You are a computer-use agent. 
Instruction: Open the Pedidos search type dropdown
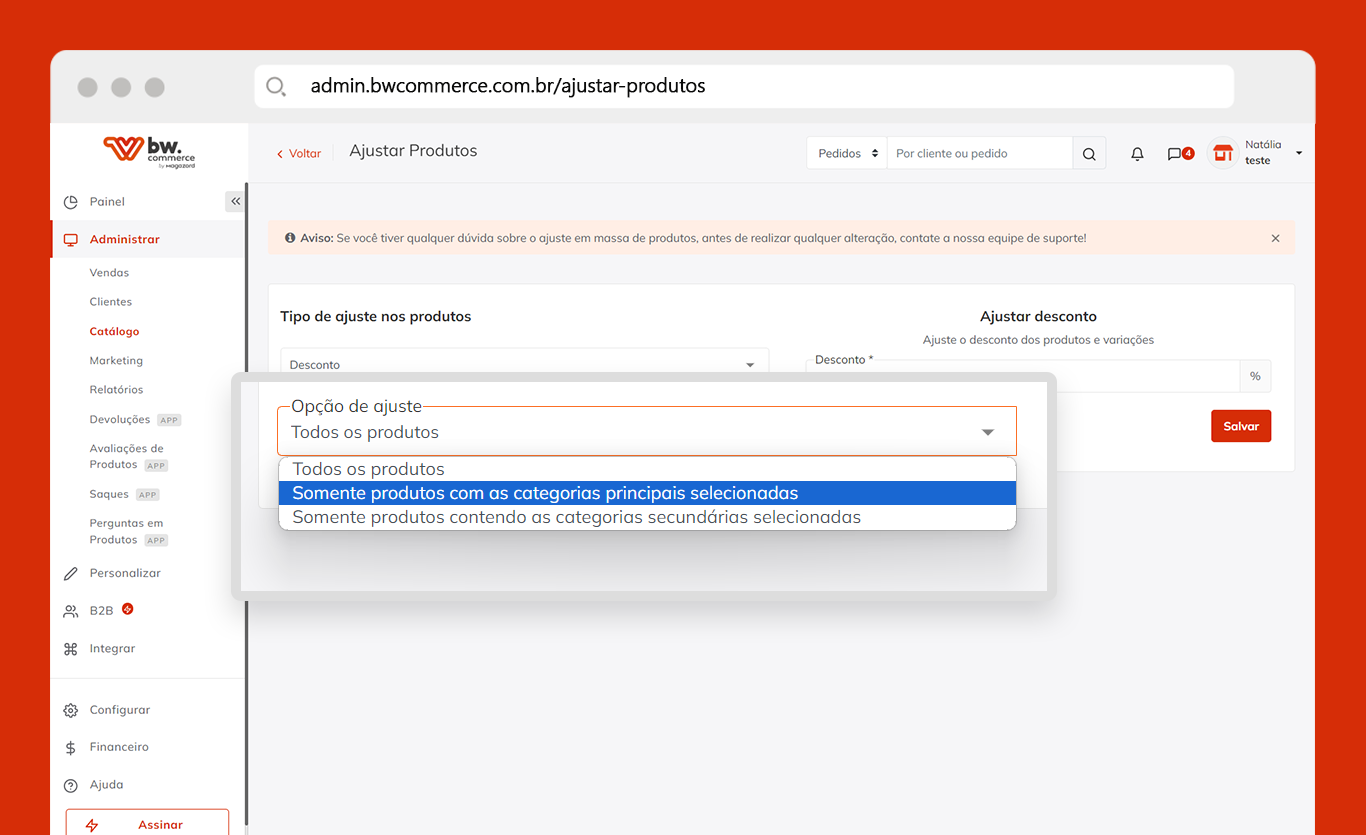pyautogui.click(x=847, y=154)
